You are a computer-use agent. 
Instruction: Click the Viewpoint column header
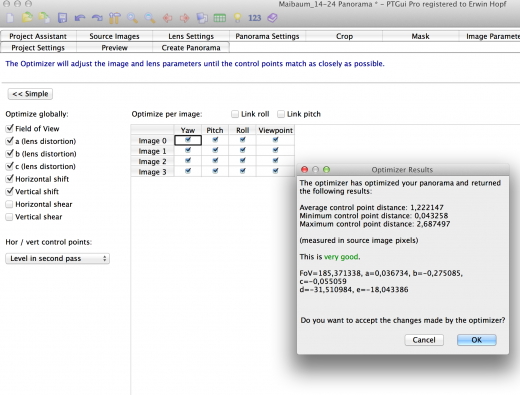(275, 130)
